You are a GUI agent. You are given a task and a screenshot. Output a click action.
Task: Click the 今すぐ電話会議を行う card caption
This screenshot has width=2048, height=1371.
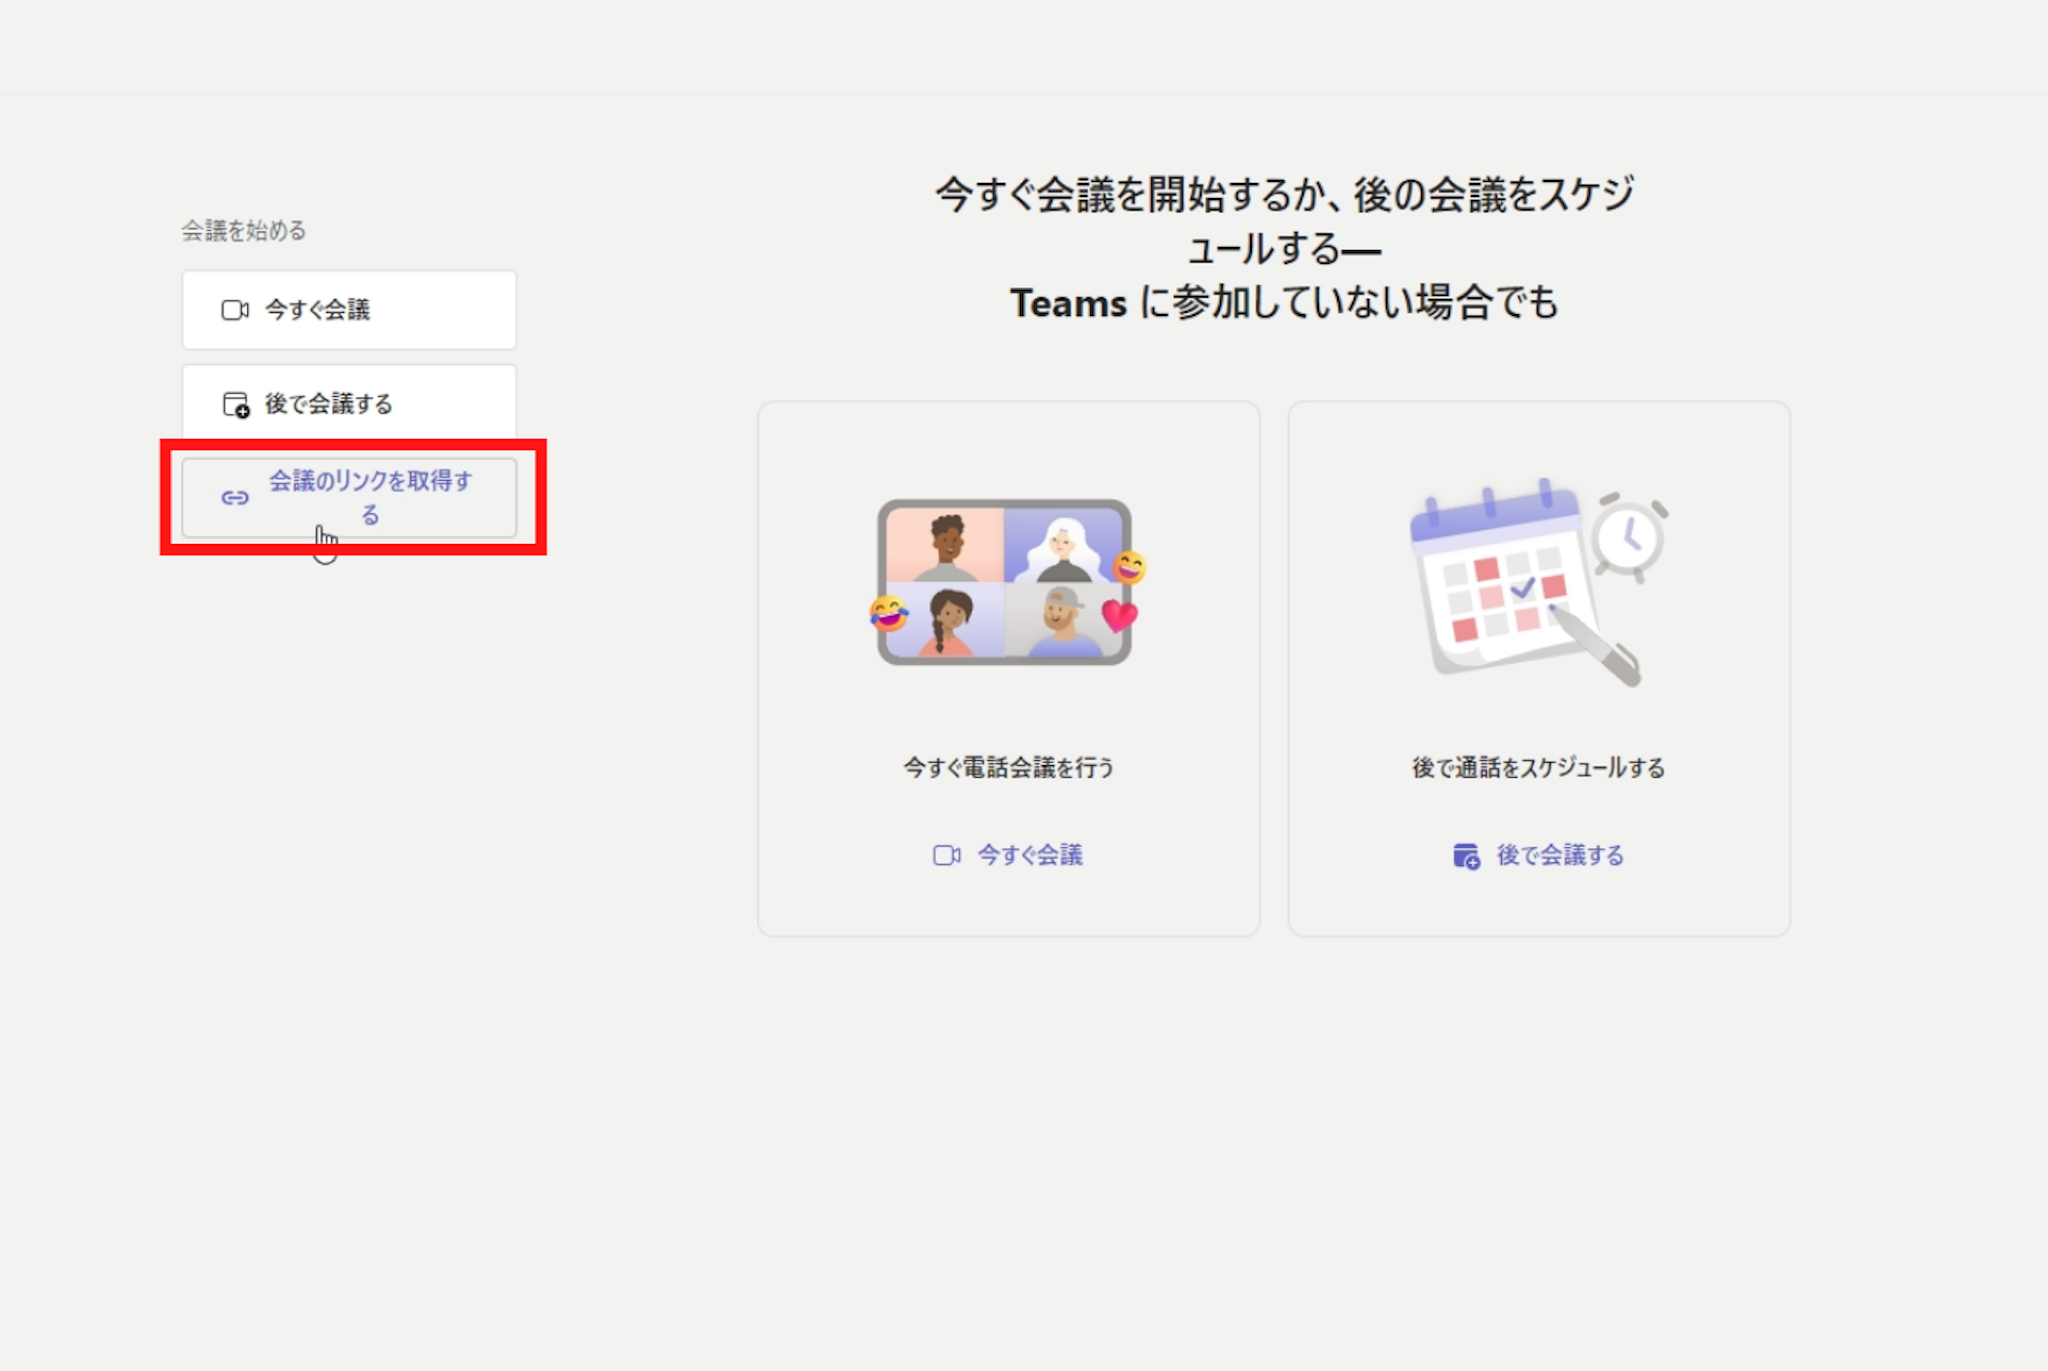click(x=1008, y=767)
